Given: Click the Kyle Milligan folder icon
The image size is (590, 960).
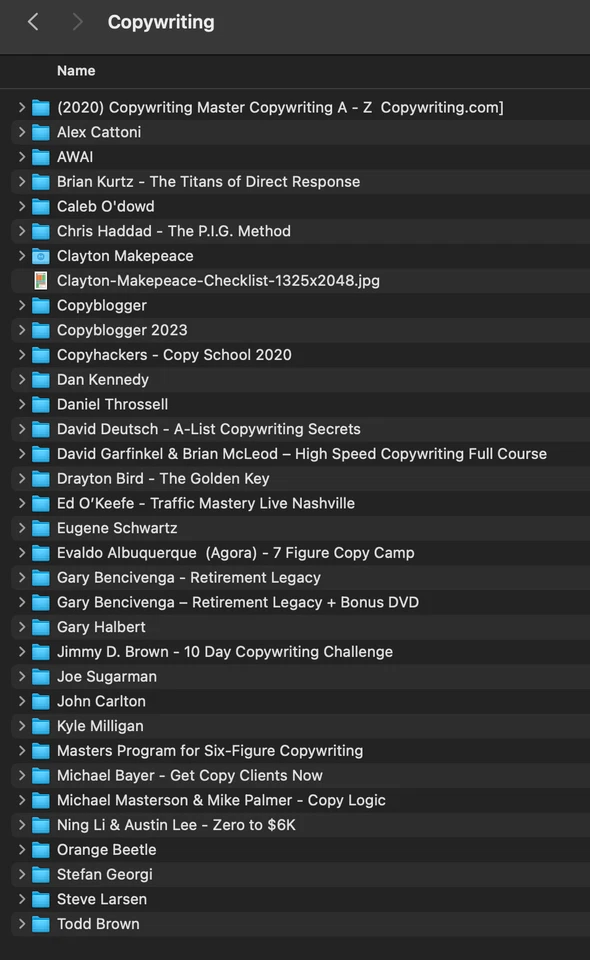Looking at the screenshot, I should click(40, 726).
